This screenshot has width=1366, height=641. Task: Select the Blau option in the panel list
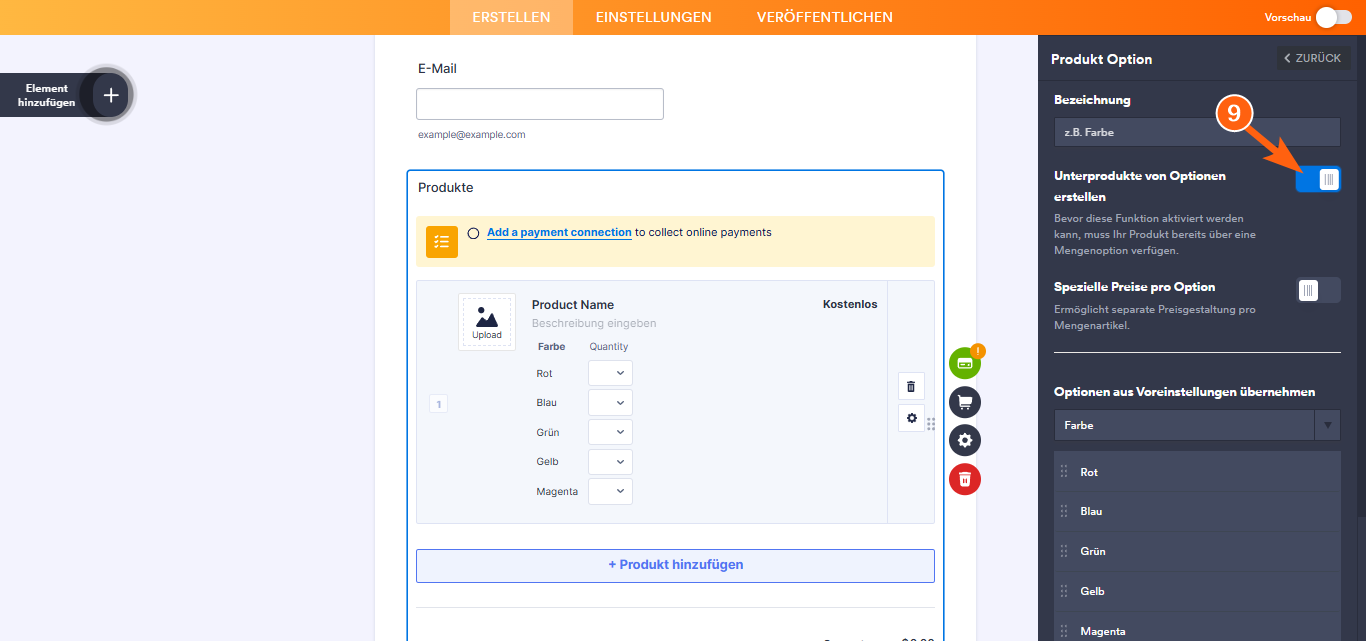[1197, 511]
